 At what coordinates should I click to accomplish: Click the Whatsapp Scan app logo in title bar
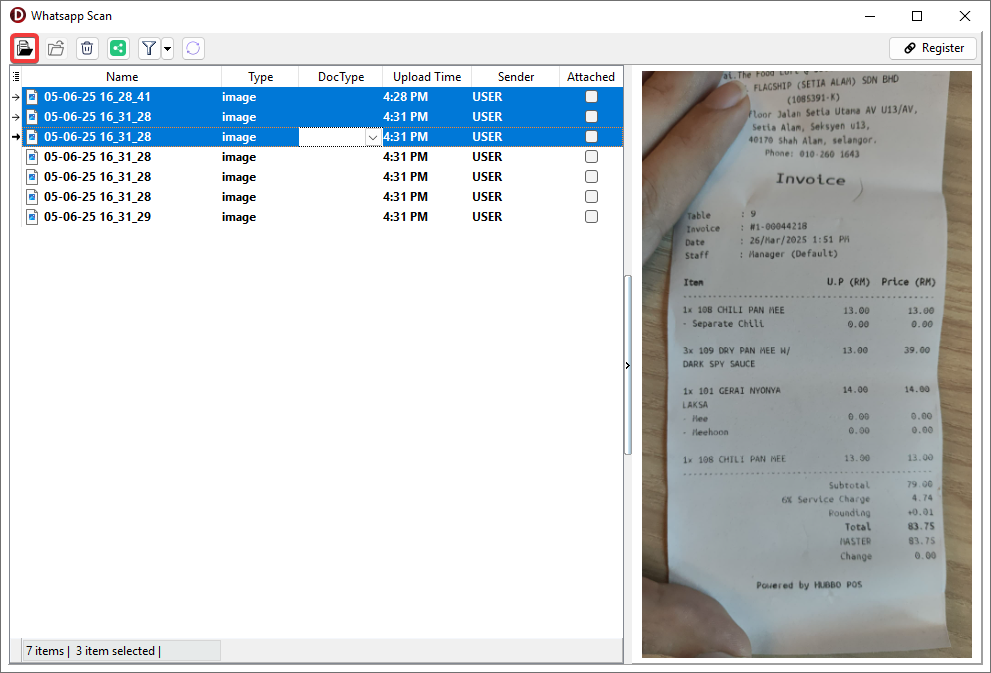pyautogui.click(x=18, y=15)
